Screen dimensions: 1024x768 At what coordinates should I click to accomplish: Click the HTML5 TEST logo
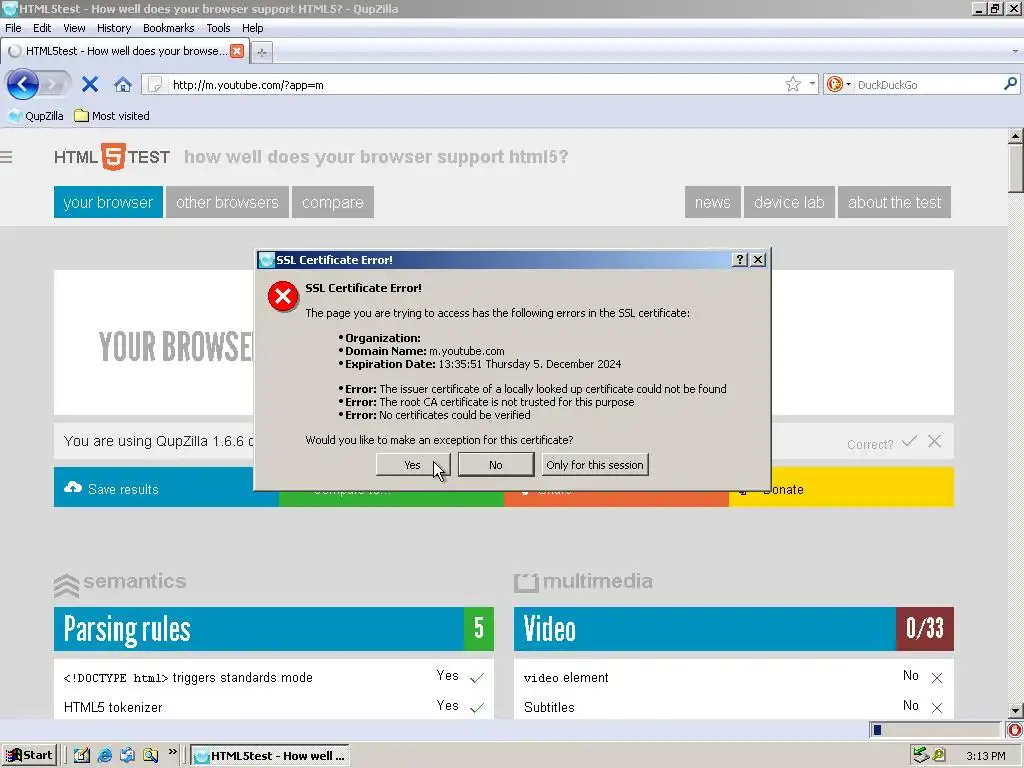pyautogui.click(x=112, y=157)
